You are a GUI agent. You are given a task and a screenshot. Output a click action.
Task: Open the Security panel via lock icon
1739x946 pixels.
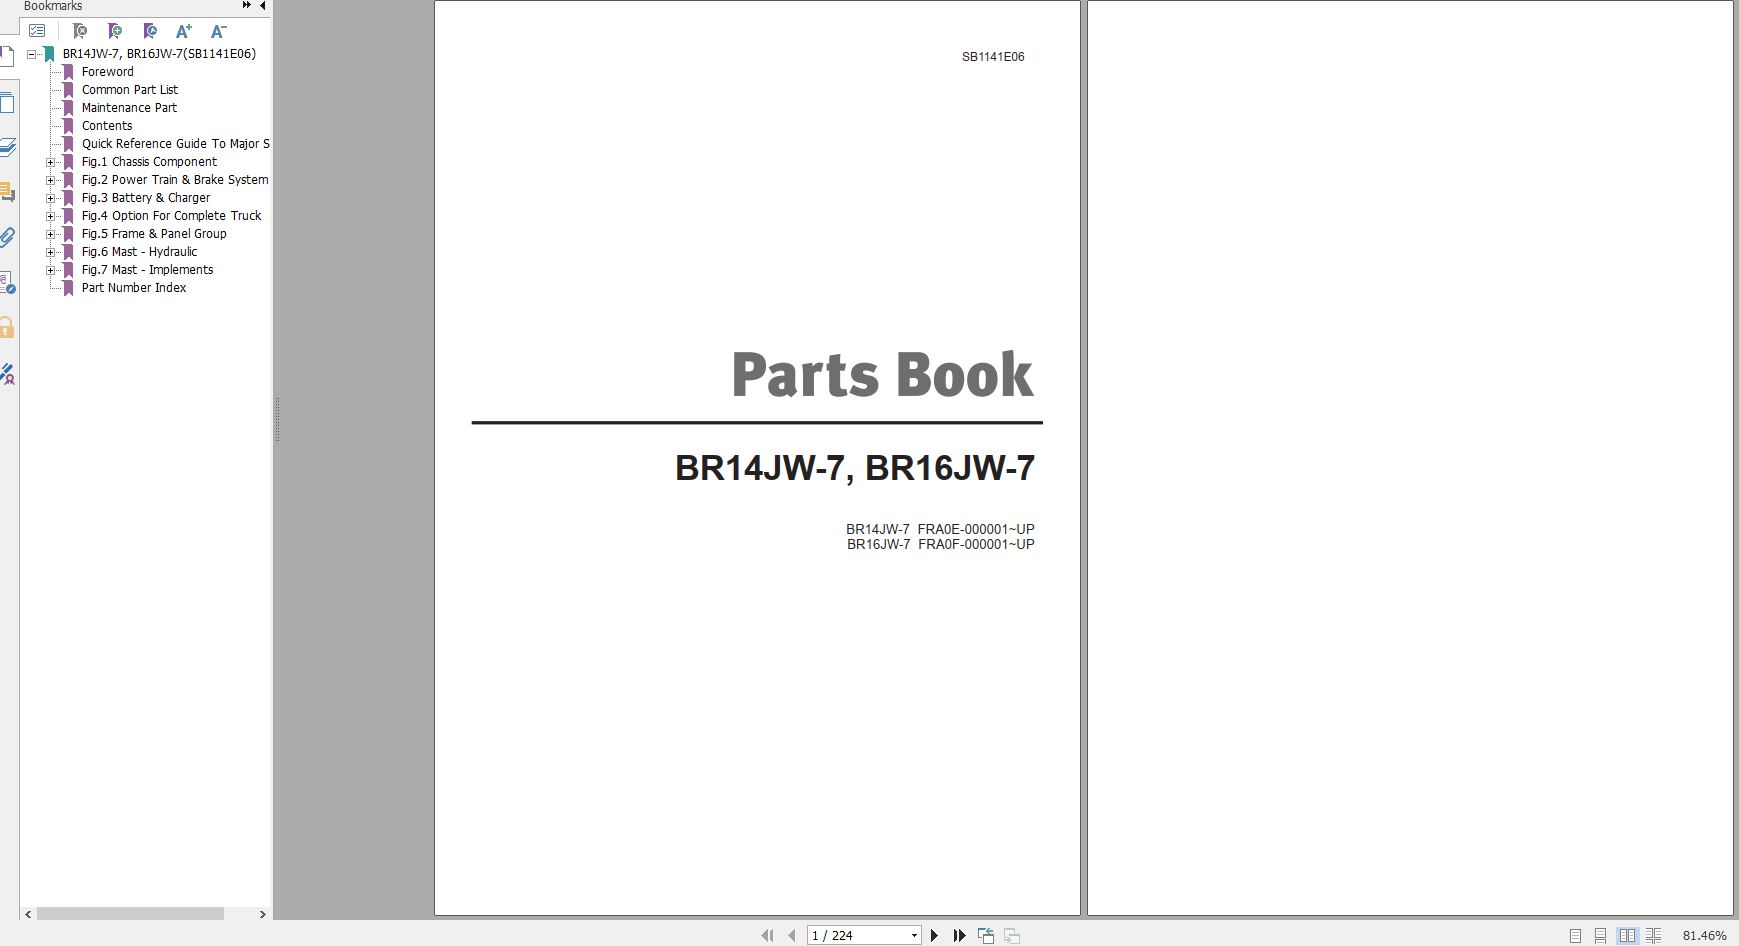tap(10, 328)
